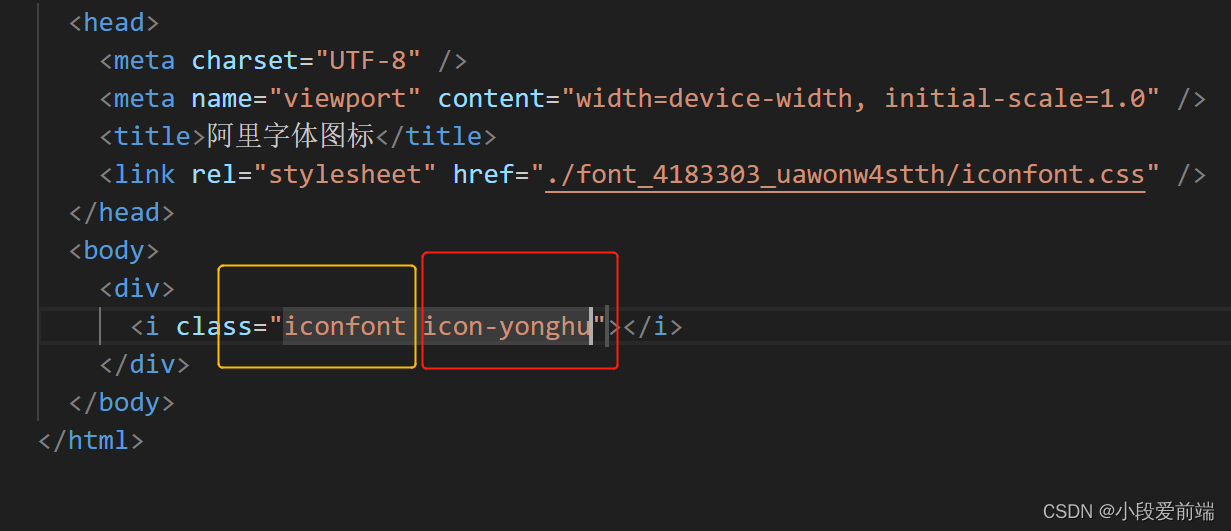This screenshot has height=531, width=1231.
Task: Select the closing head tag
Action: pos(122,212)
